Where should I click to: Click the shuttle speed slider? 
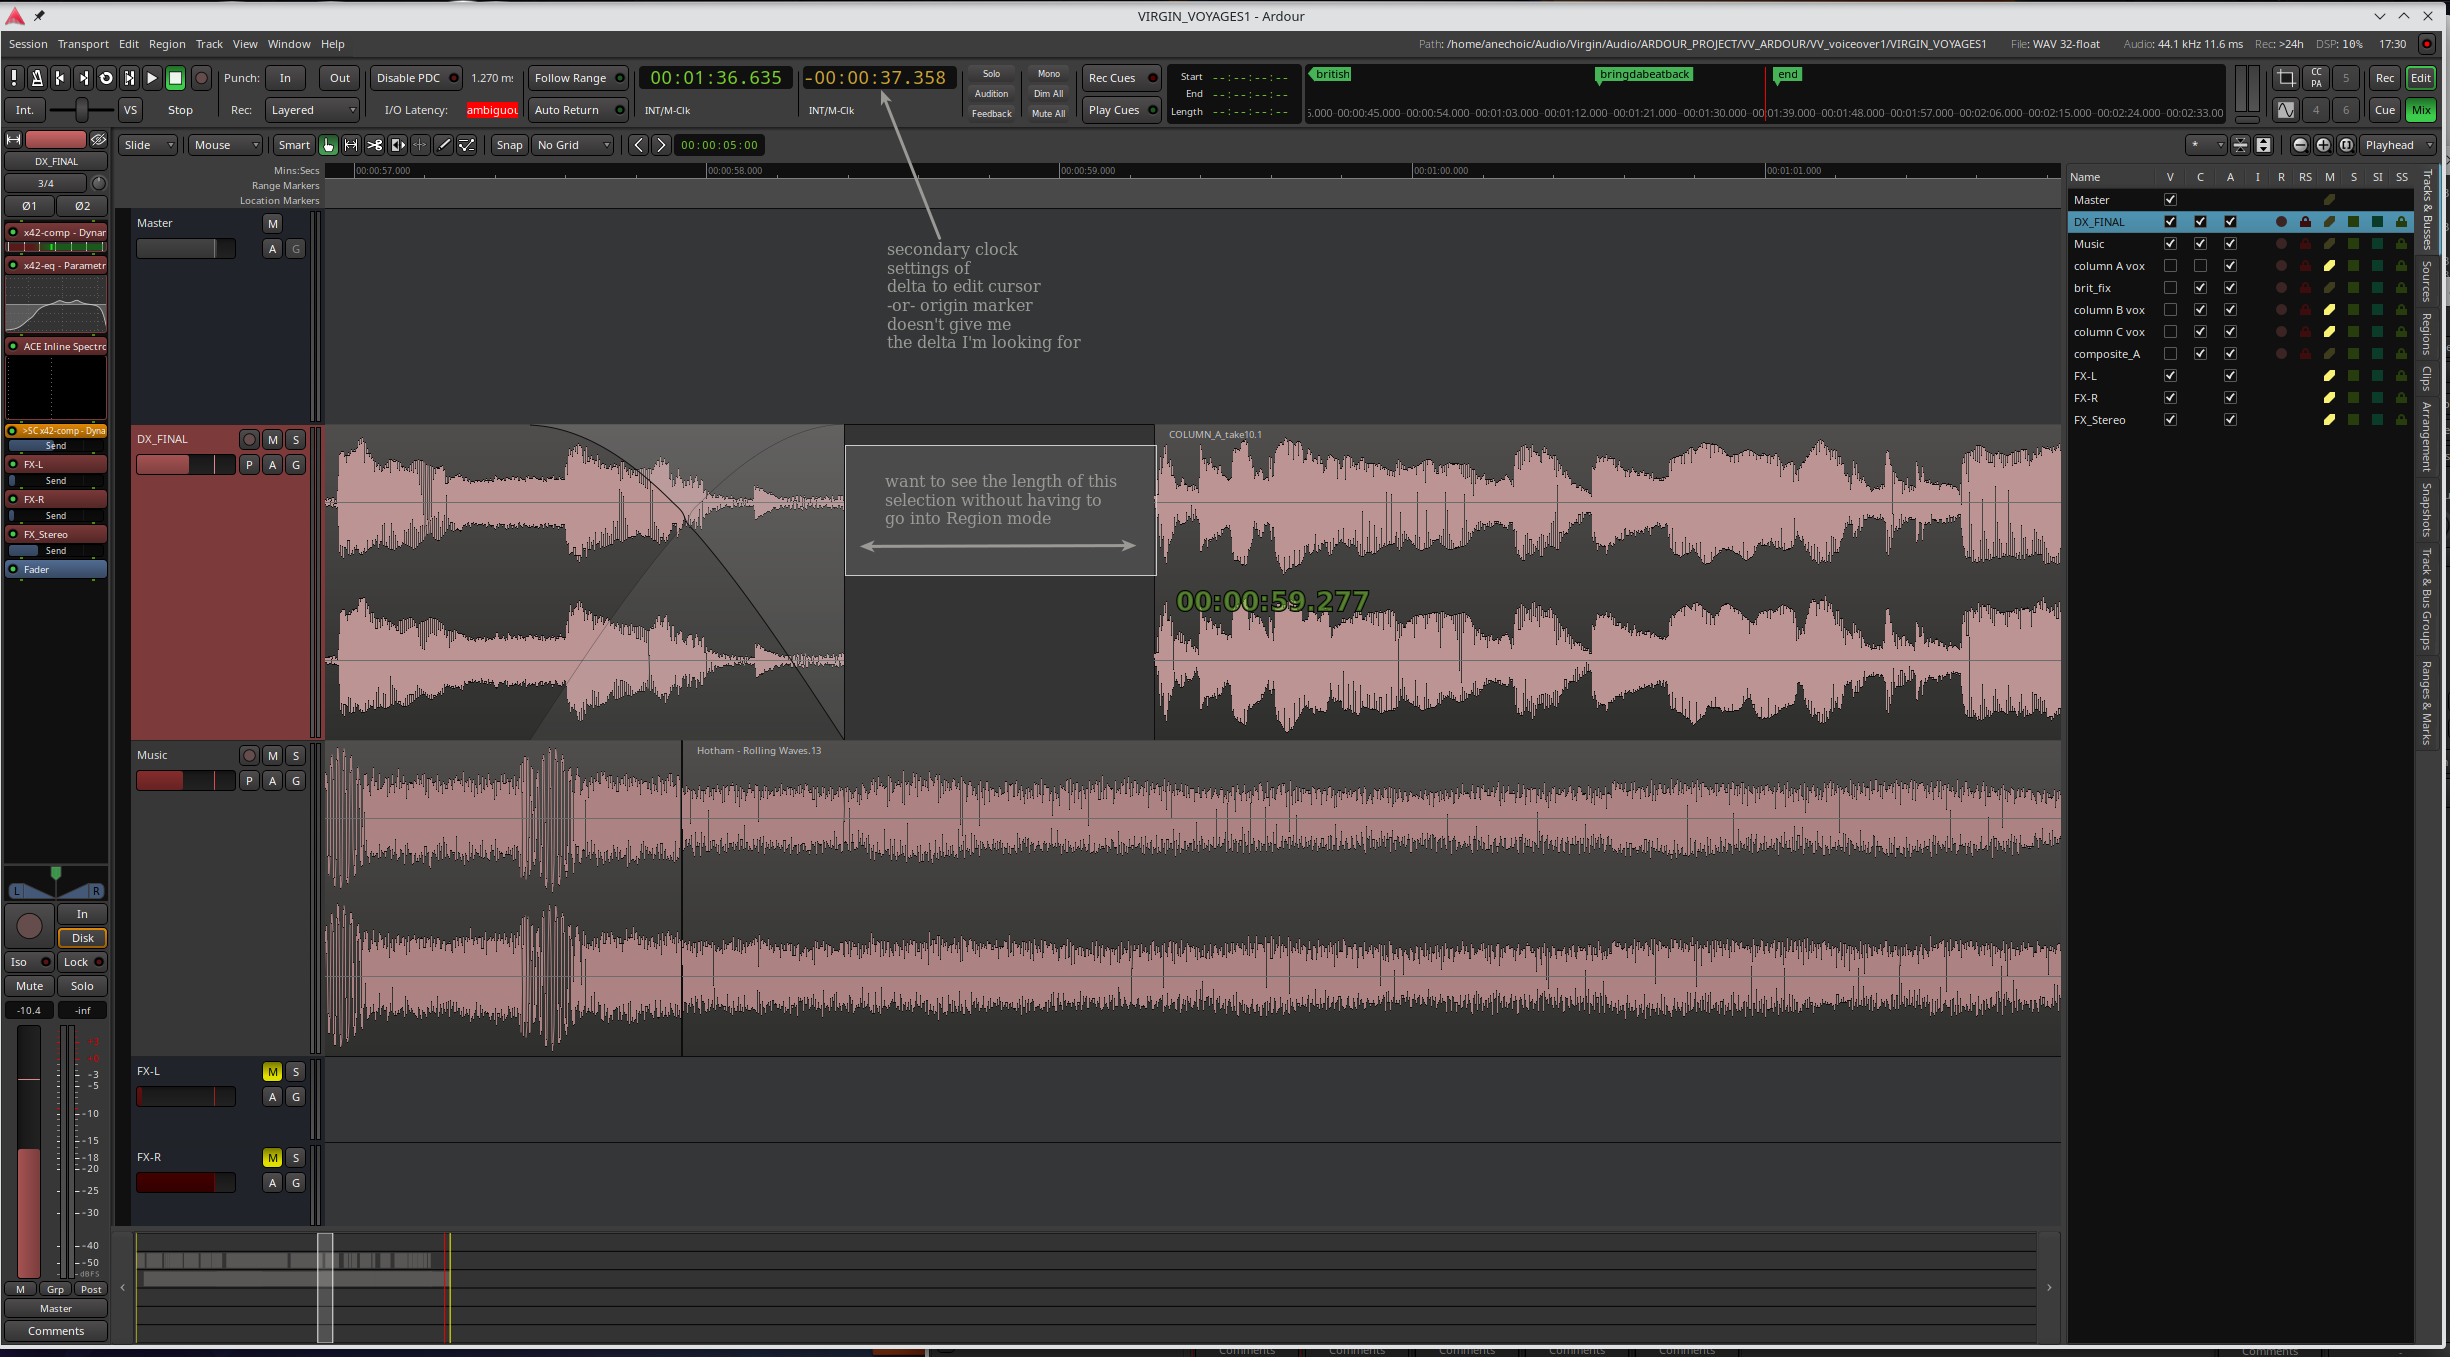[80, 110]
